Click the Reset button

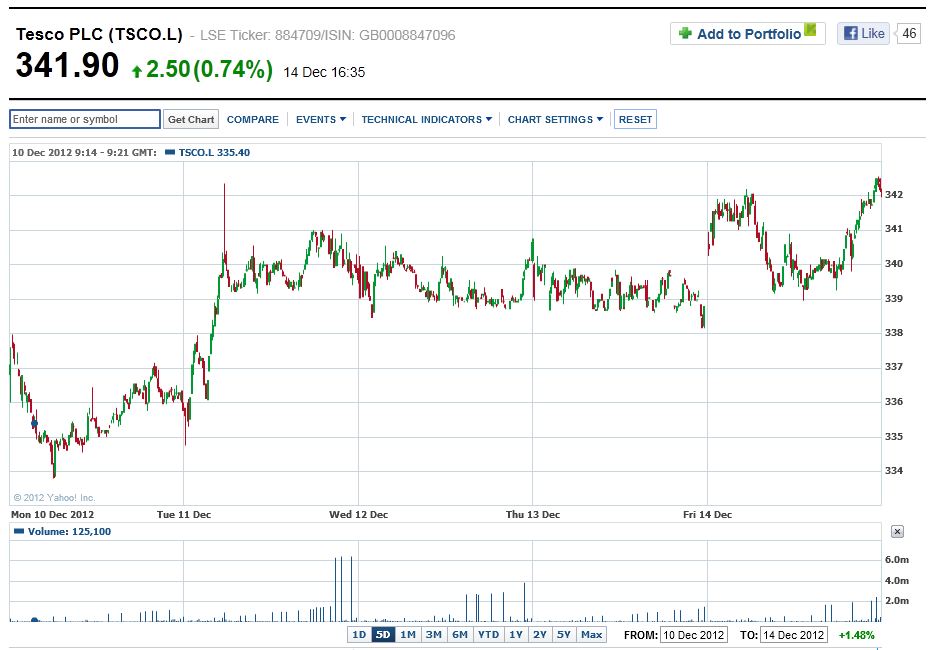[635, 119]
